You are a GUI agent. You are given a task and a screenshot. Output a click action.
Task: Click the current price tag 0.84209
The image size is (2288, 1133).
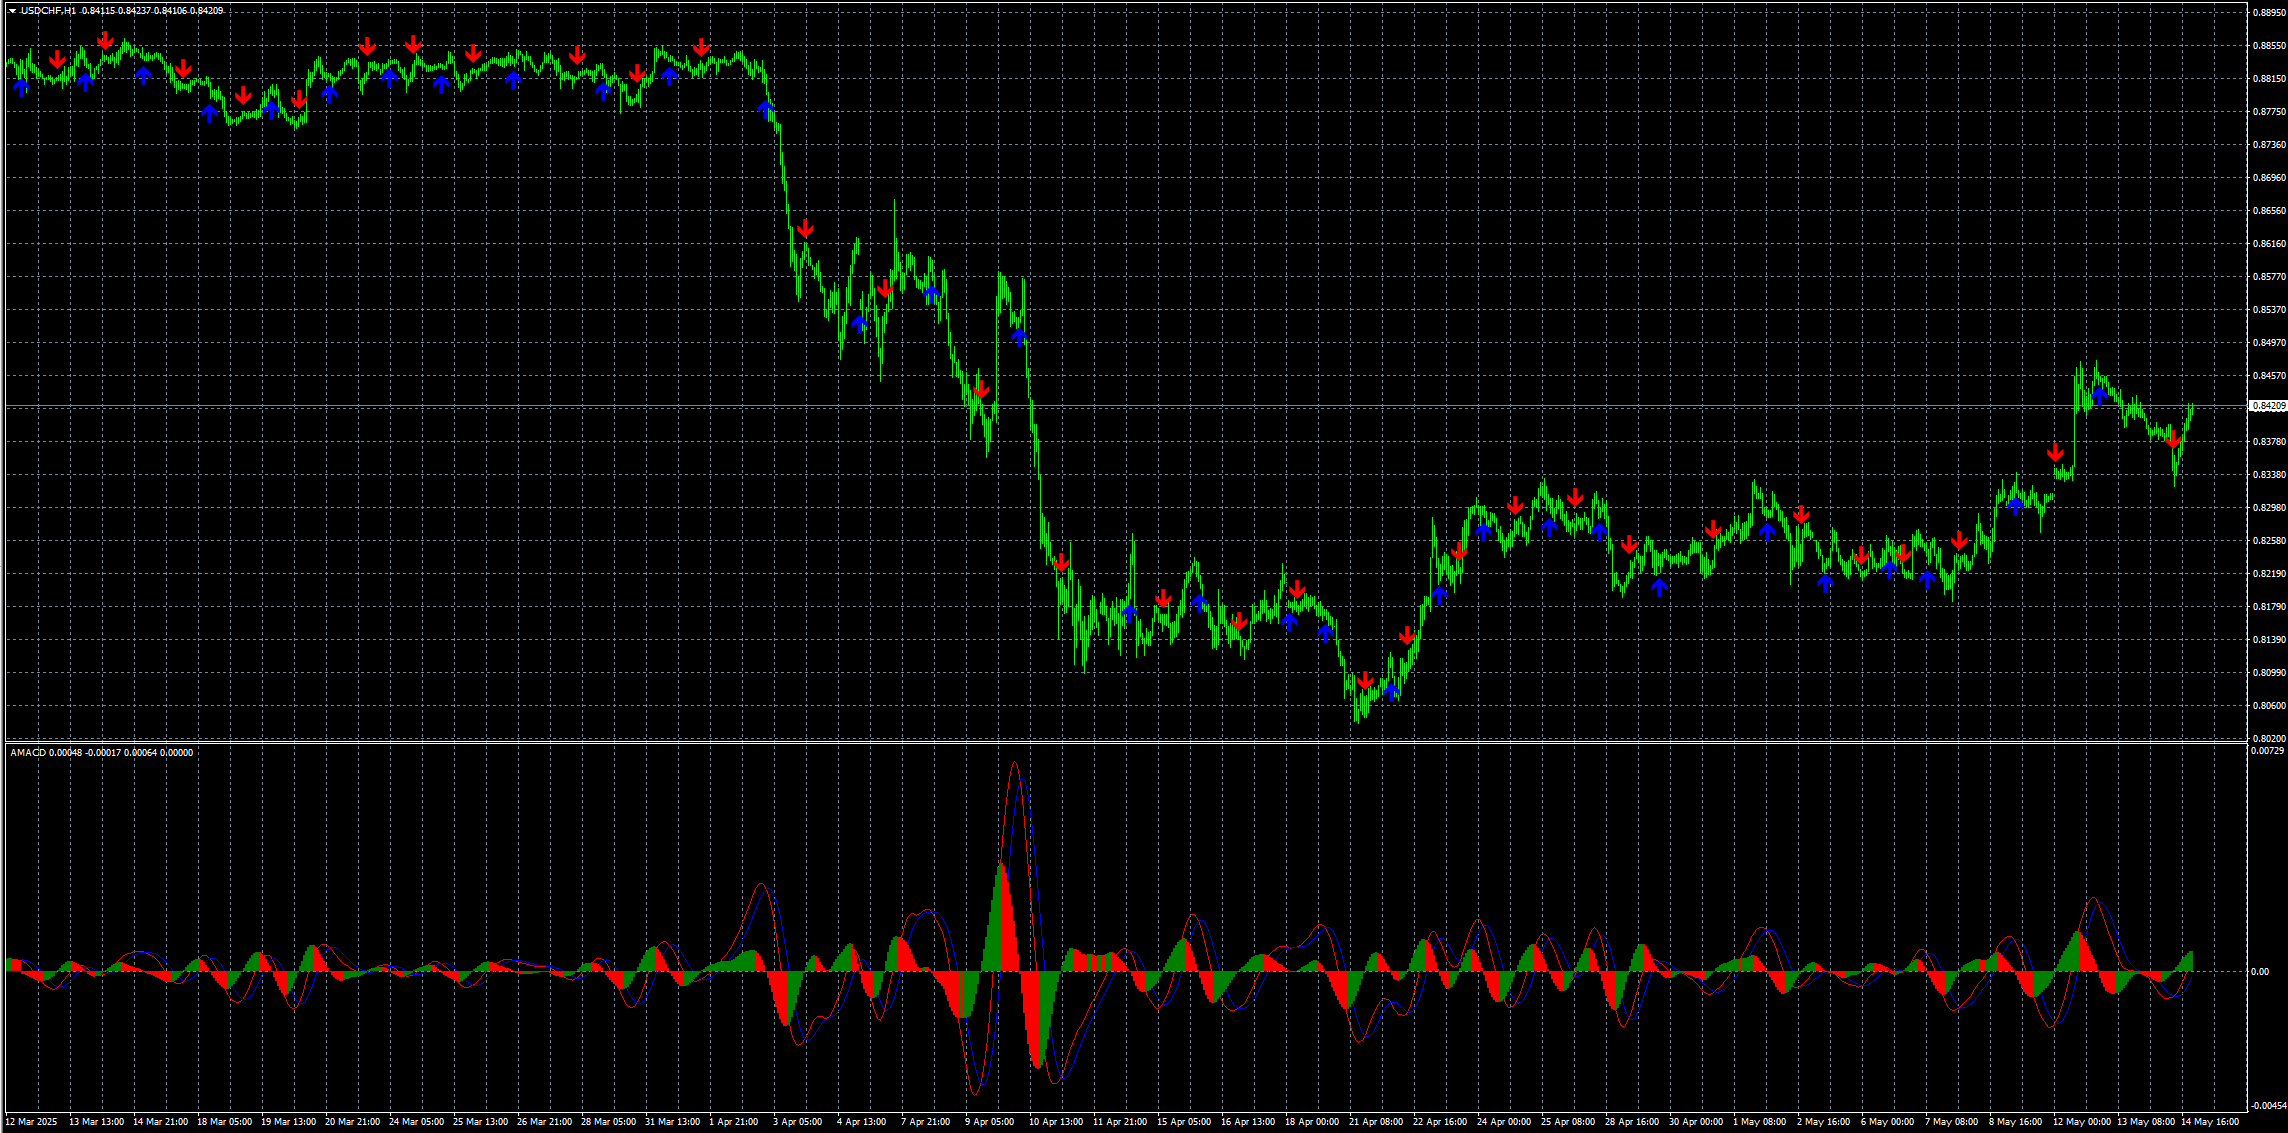coord(2268,406)
